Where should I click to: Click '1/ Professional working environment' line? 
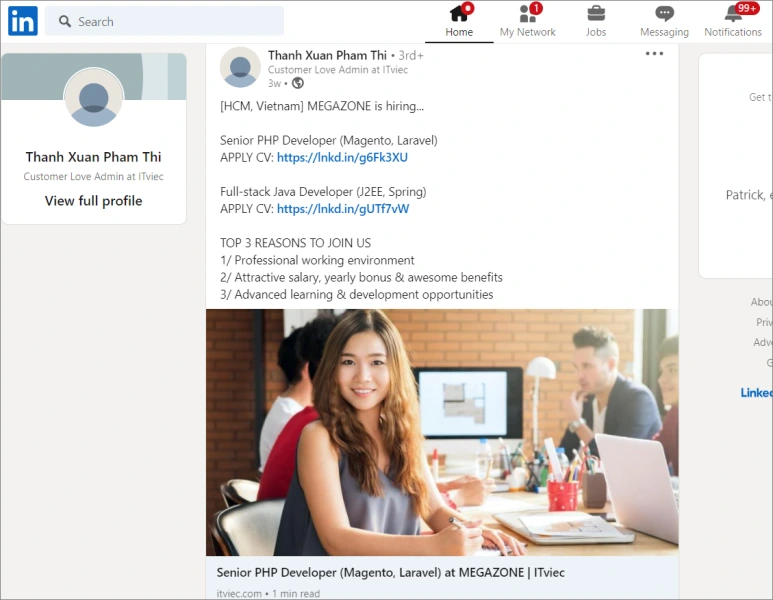[317, 260]
